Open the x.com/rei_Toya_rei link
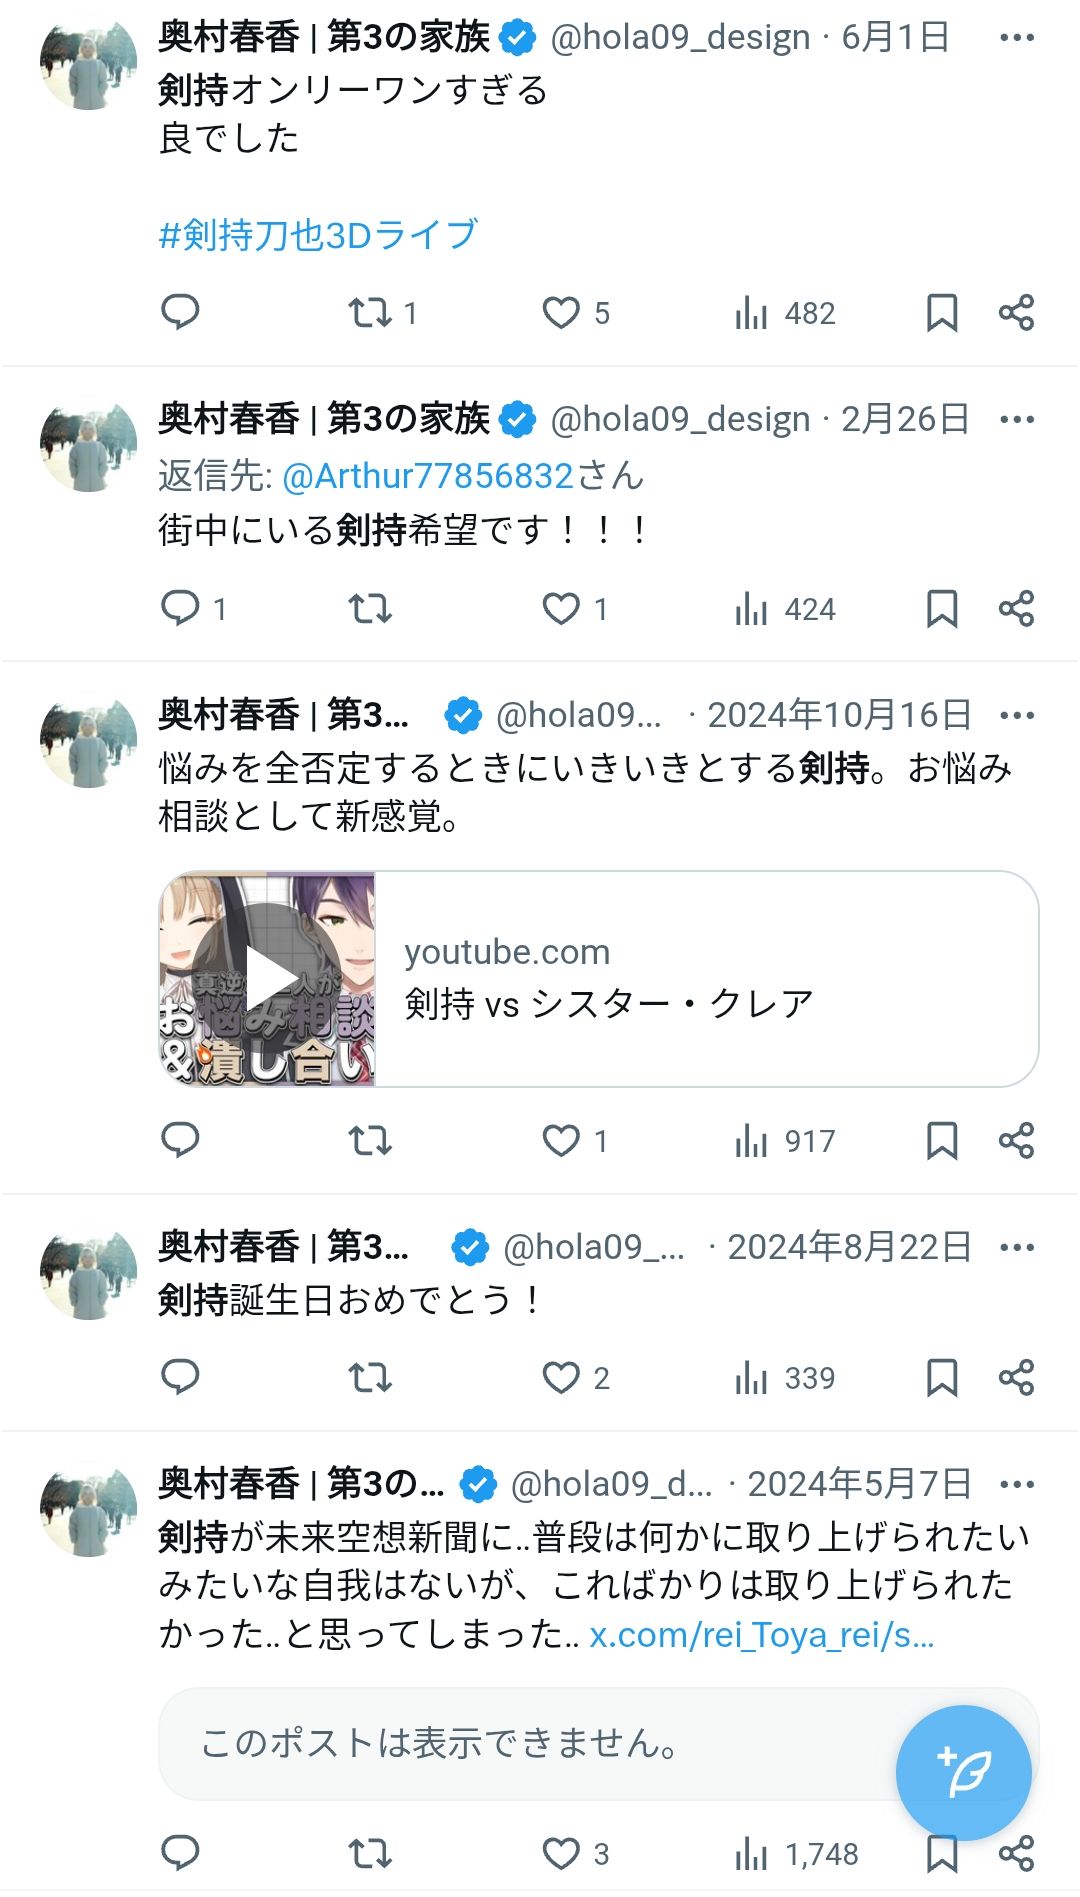Viewport: 1080px width, 1897px height. pyautogui.click(x=761, y=1635)
